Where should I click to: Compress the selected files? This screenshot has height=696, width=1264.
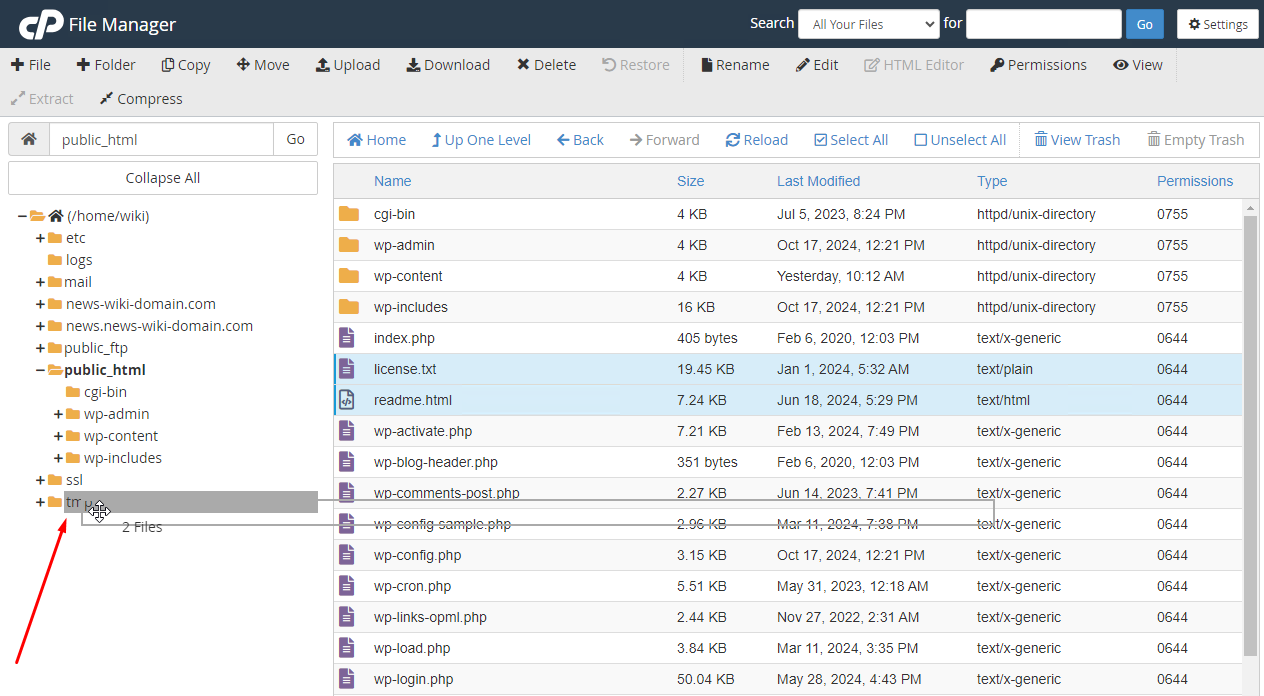click(x=141, y=99)
